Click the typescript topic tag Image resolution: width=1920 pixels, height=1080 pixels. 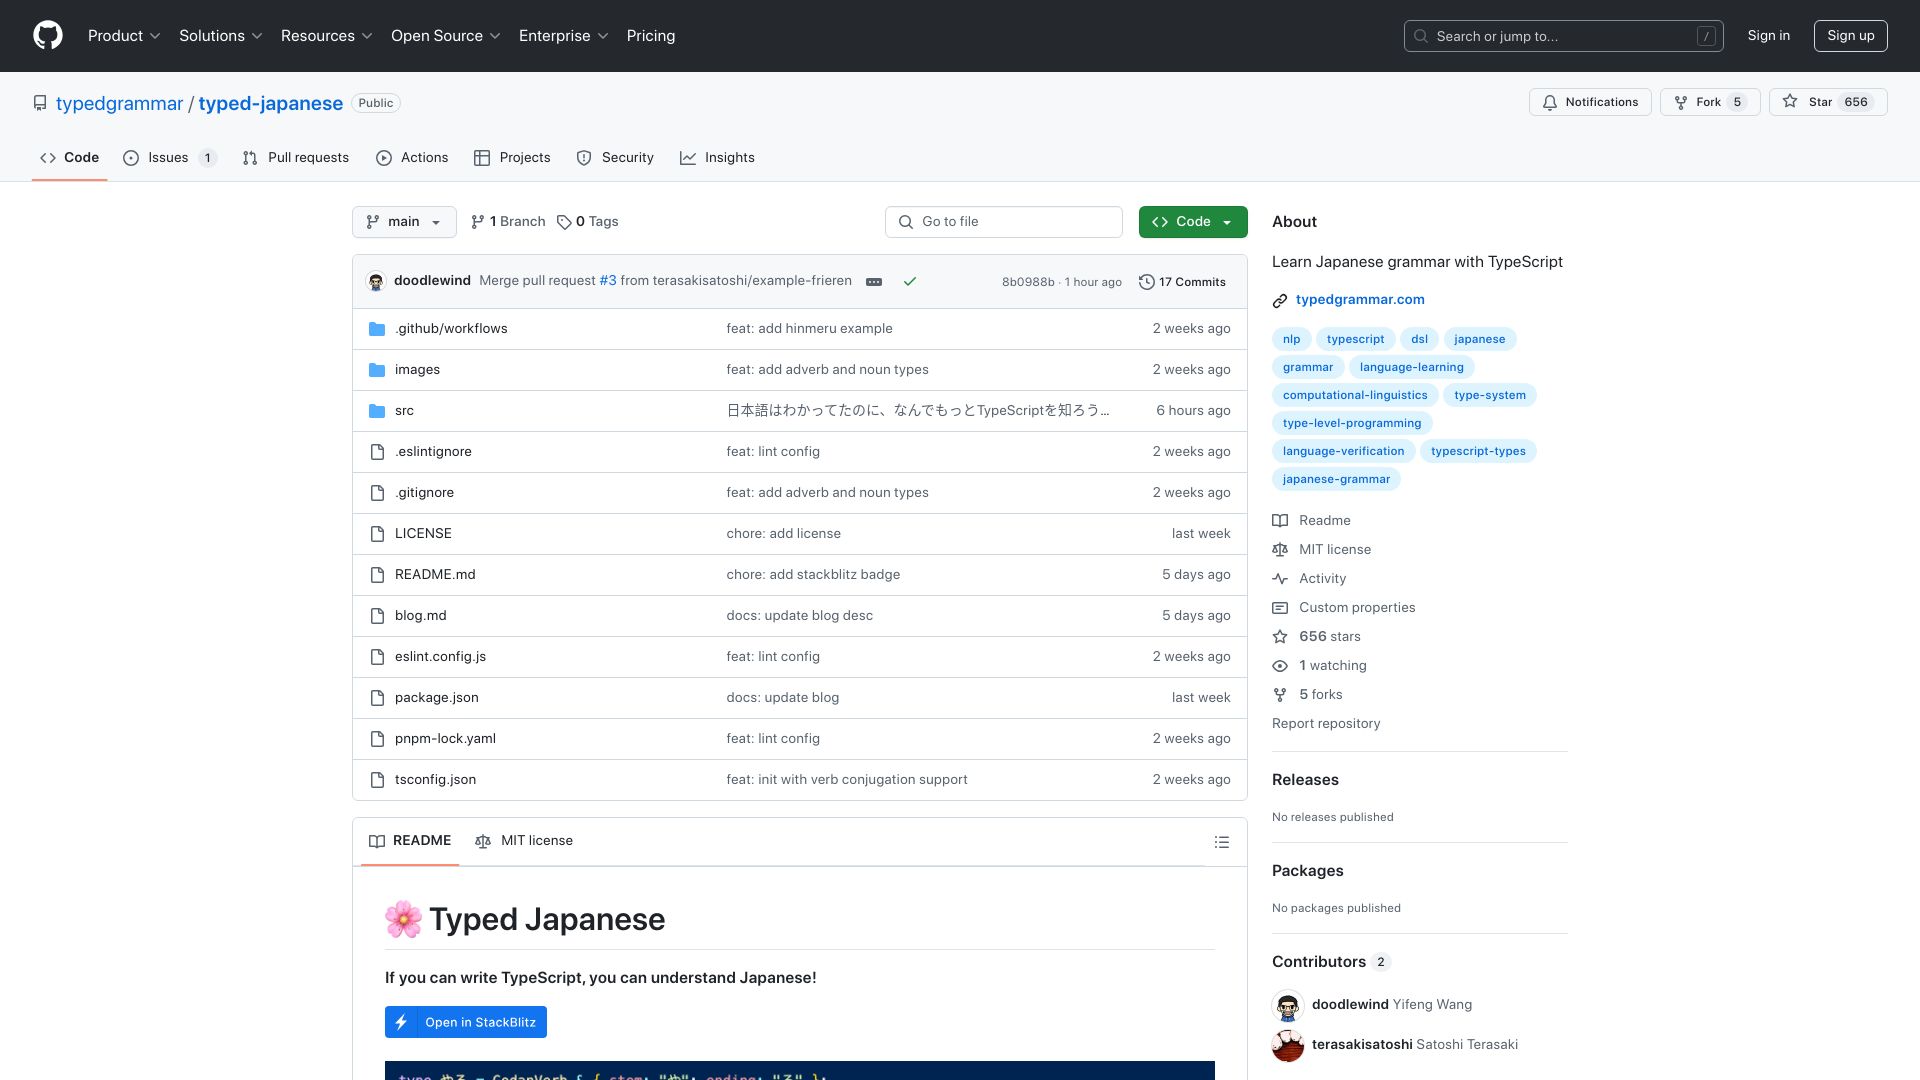click(1356, 339)
